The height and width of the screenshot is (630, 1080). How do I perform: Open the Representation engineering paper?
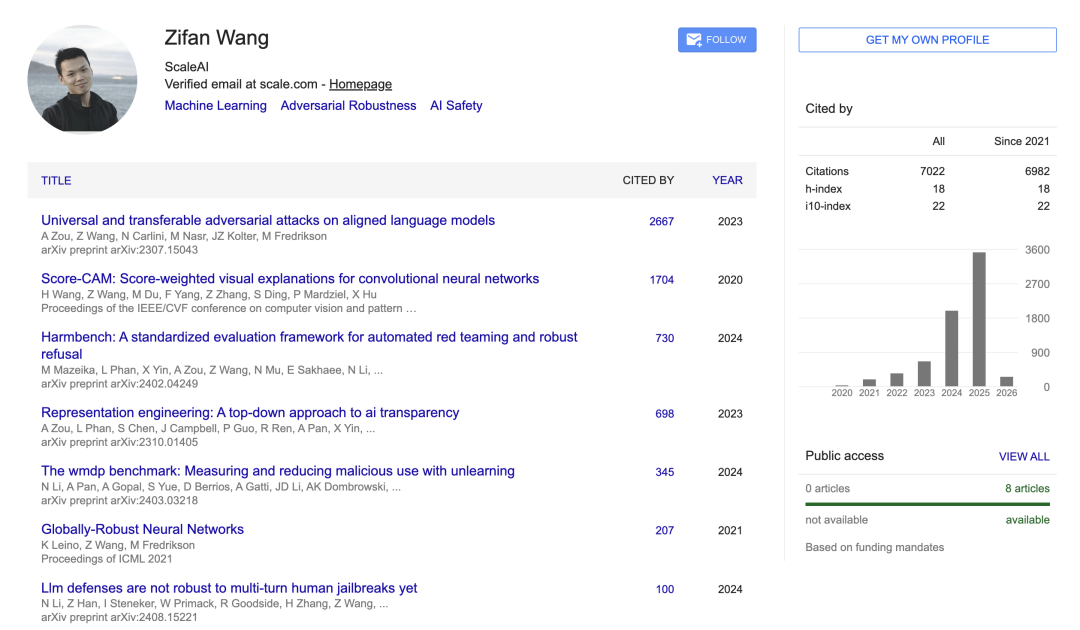click(250, 413)
